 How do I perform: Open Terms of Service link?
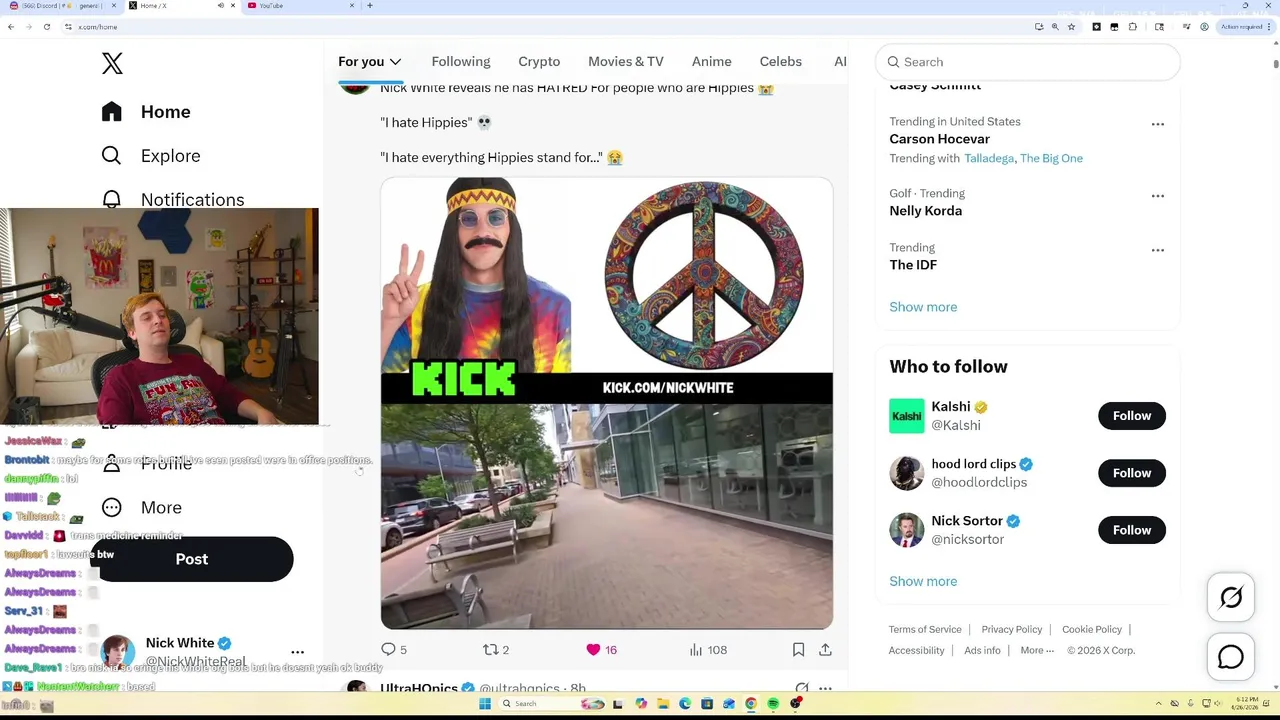coord(925,629)
